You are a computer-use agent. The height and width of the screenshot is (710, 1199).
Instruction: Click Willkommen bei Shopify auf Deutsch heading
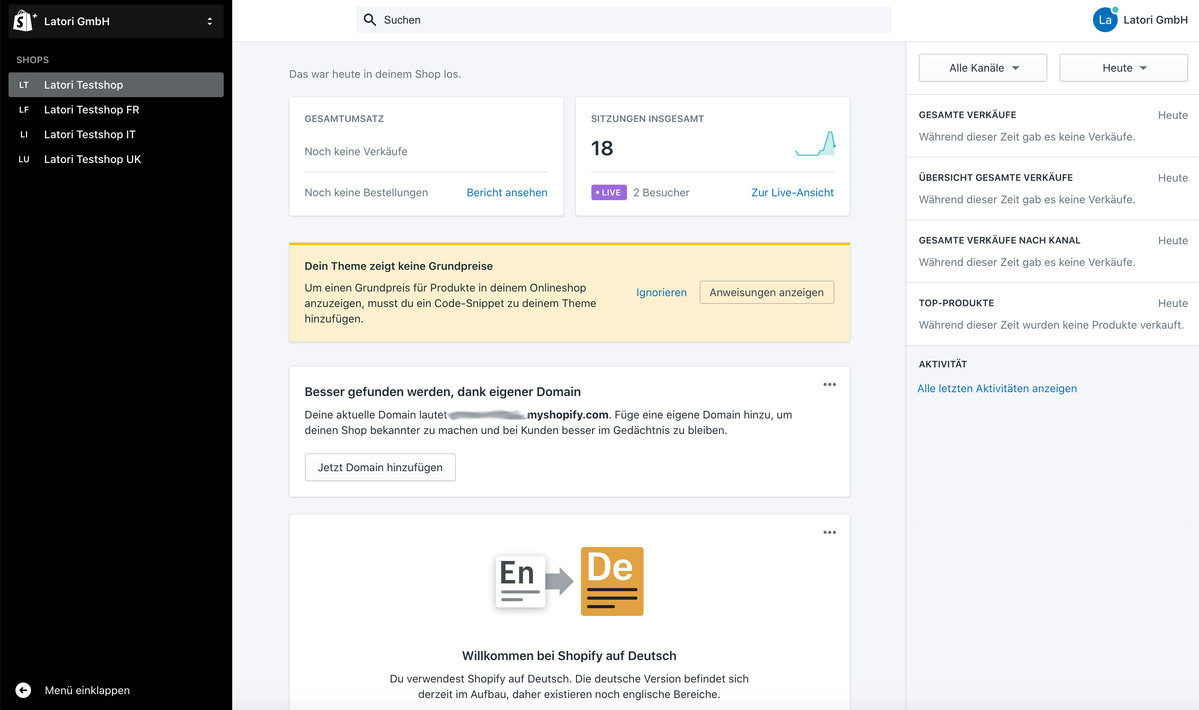point(569,656)
